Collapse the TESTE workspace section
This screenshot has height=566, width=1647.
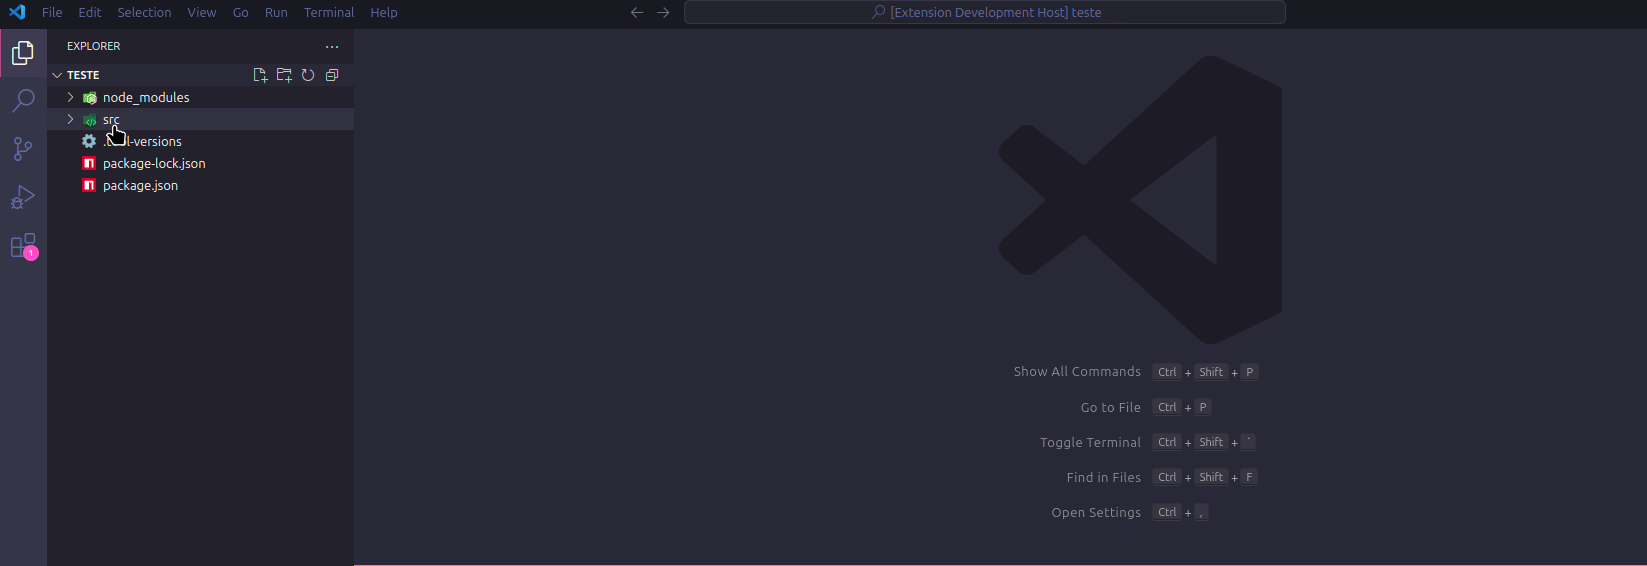coord(57,75)
